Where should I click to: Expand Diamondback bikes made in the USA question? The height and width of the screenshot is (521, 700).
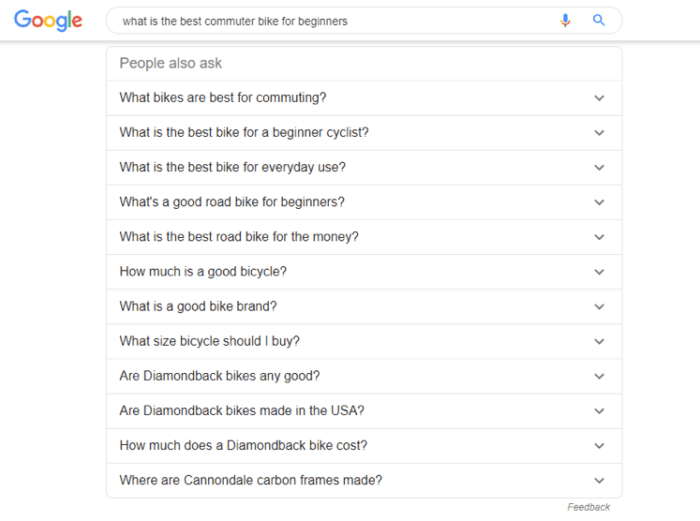pyautogui.click(x=599, y=411)
